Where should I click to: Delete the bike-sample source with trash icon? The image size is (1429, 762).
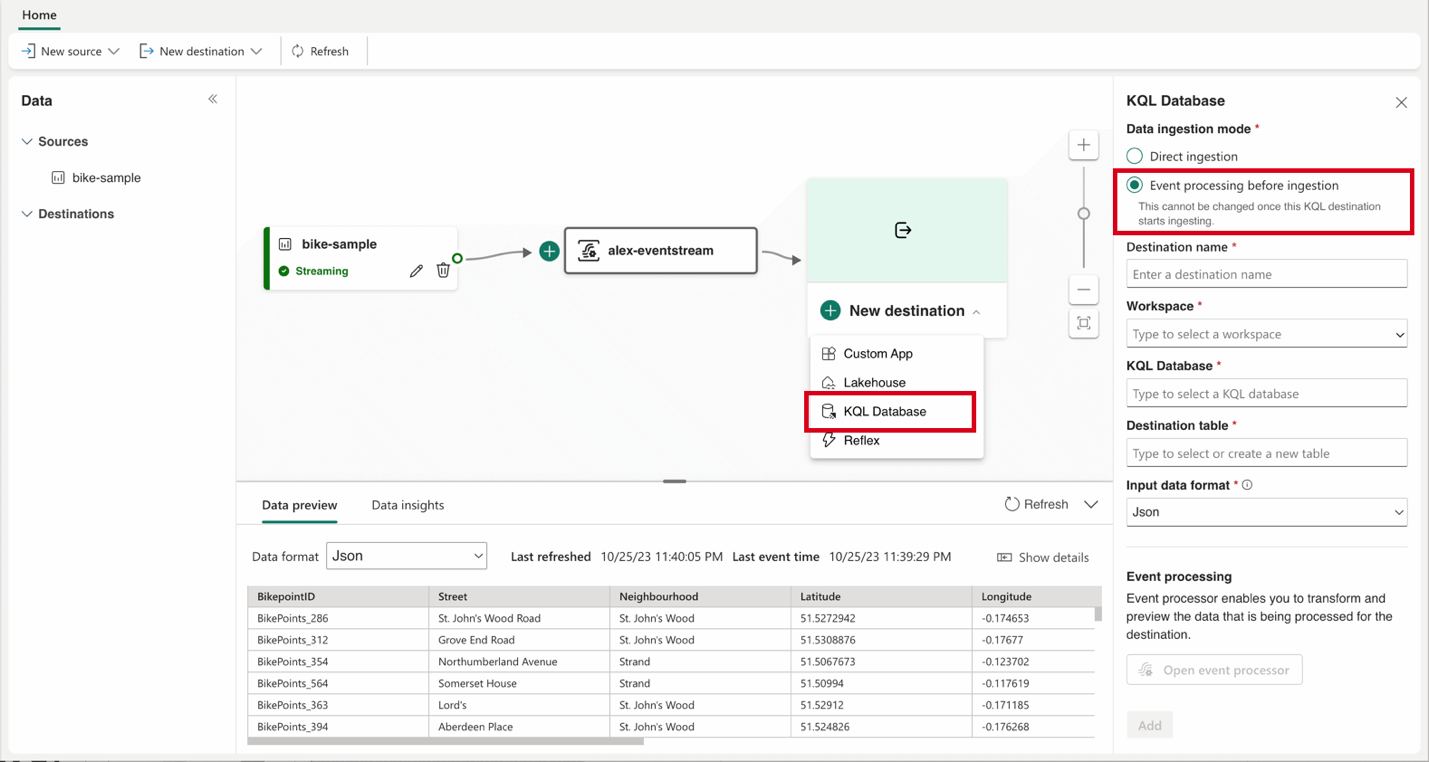[443, 271]
